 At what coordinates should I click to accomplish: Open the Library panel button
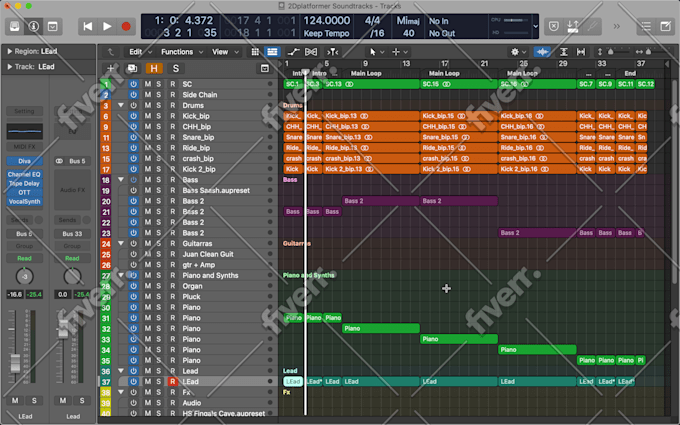click(15, 26)
